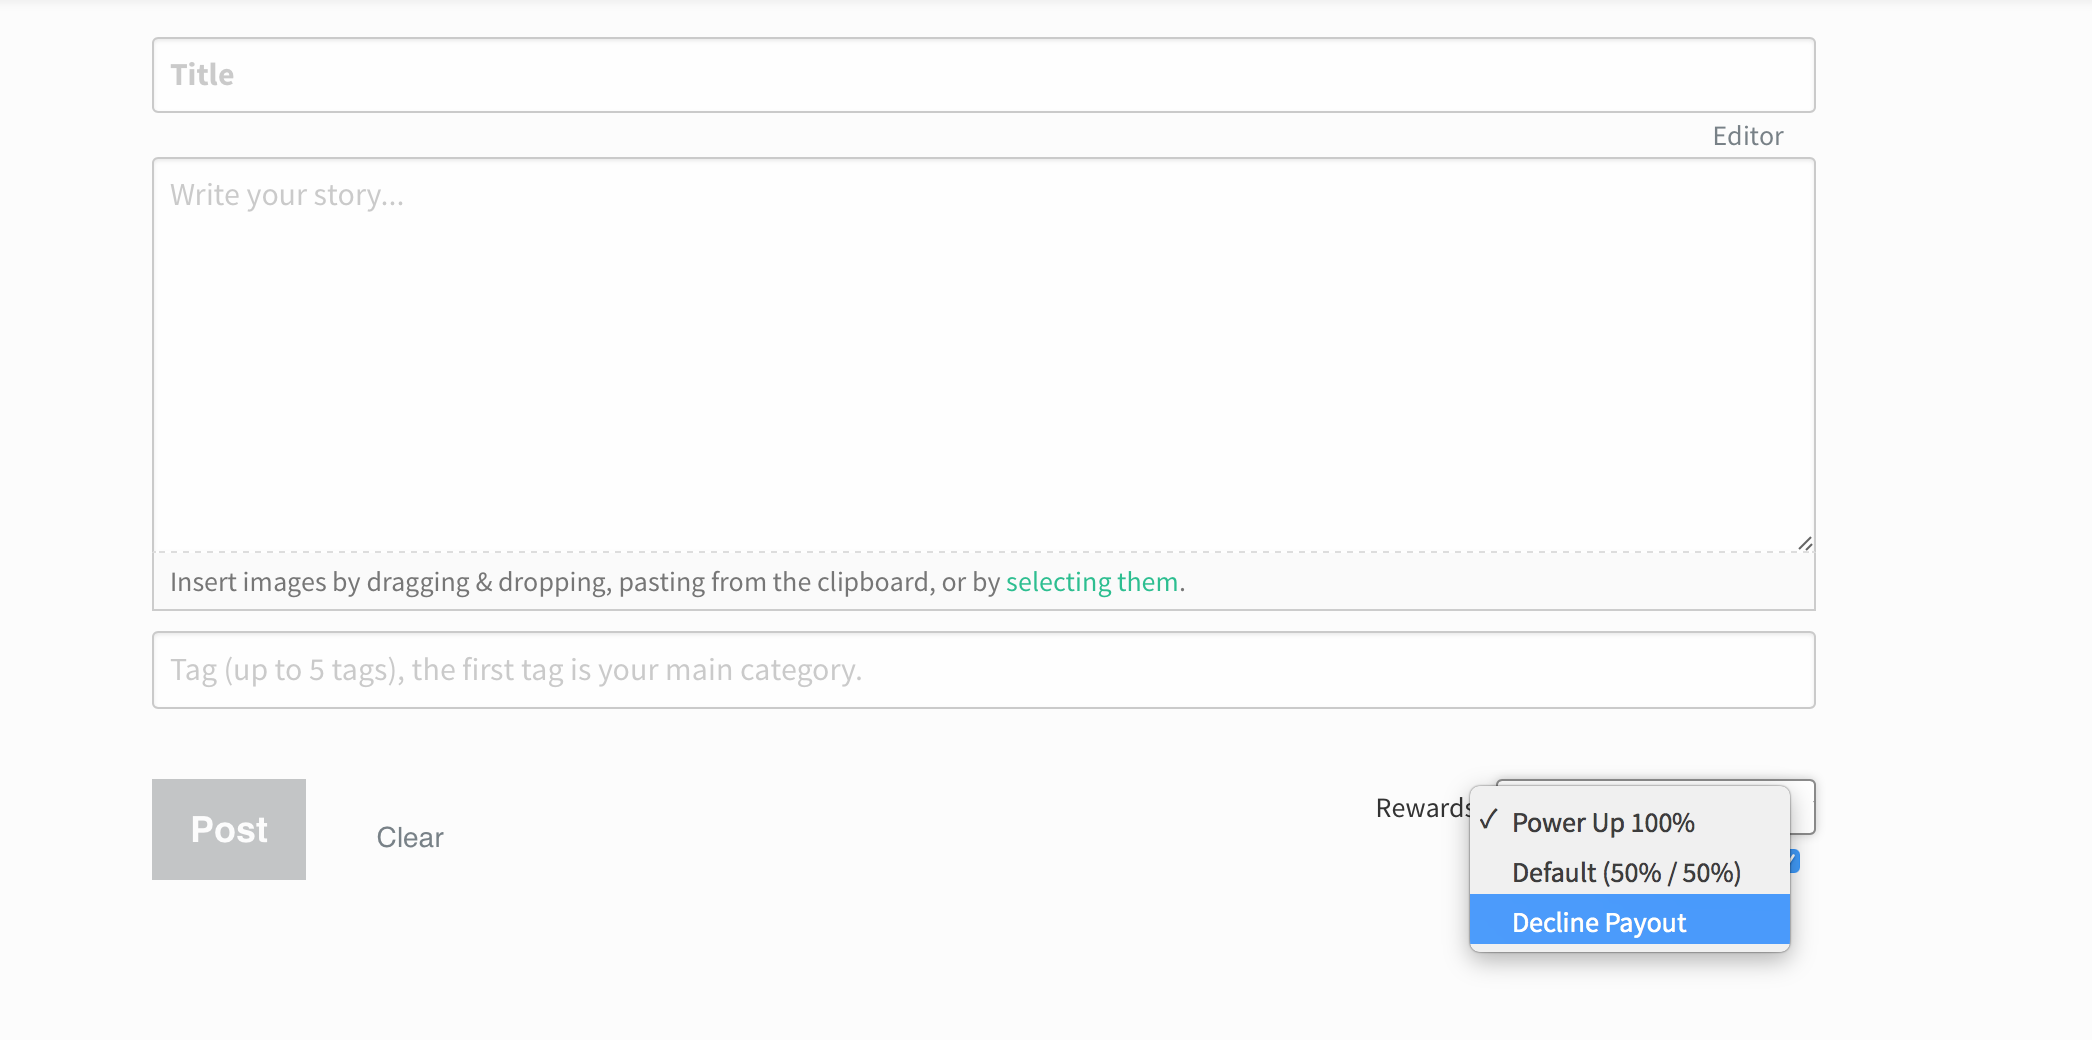
Task: Click the Tag input field
Action: point(983,670)
